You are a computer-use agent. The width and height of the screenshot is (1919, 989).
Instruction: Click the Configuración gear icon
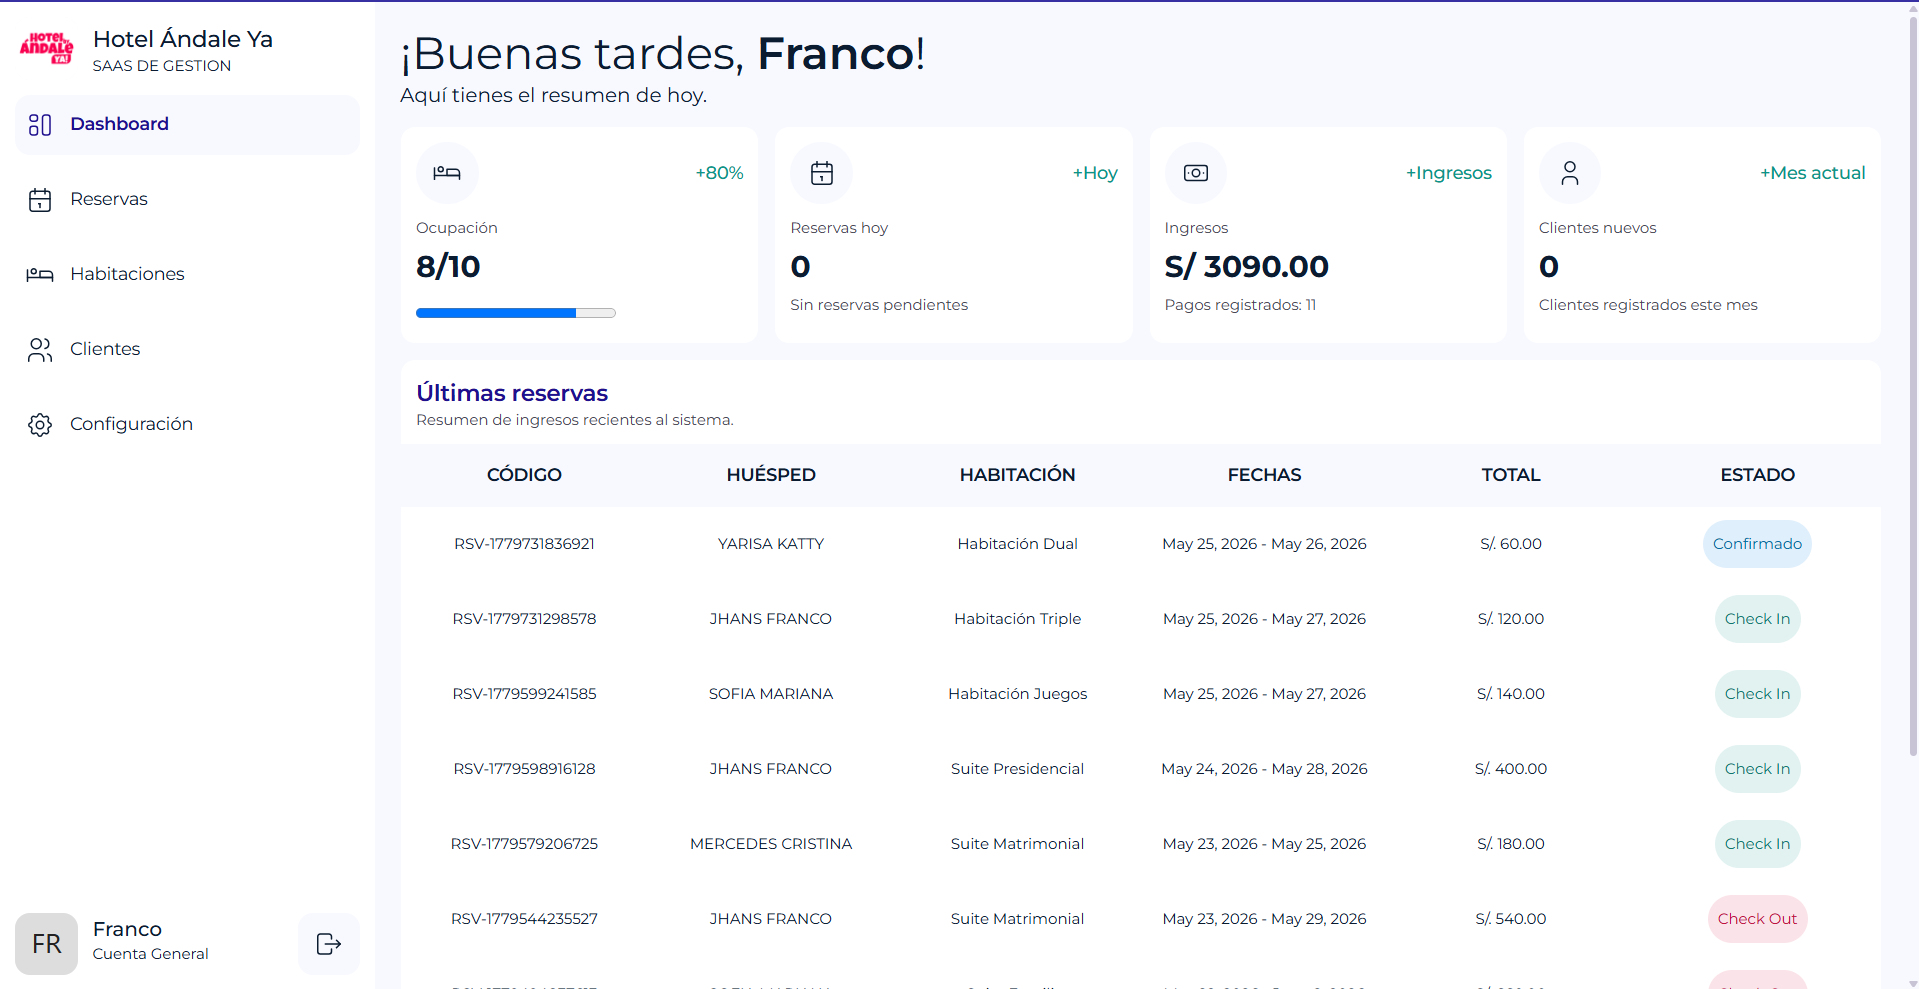click(x=40, y=425)
